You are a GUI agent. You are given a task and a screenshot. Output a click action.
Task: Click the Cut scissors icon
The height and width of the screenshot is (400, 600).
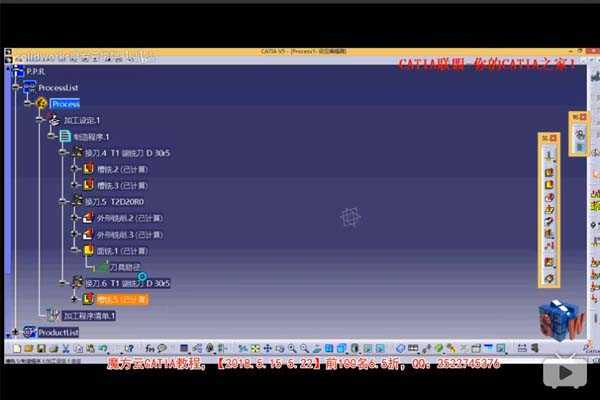[66, 348]
